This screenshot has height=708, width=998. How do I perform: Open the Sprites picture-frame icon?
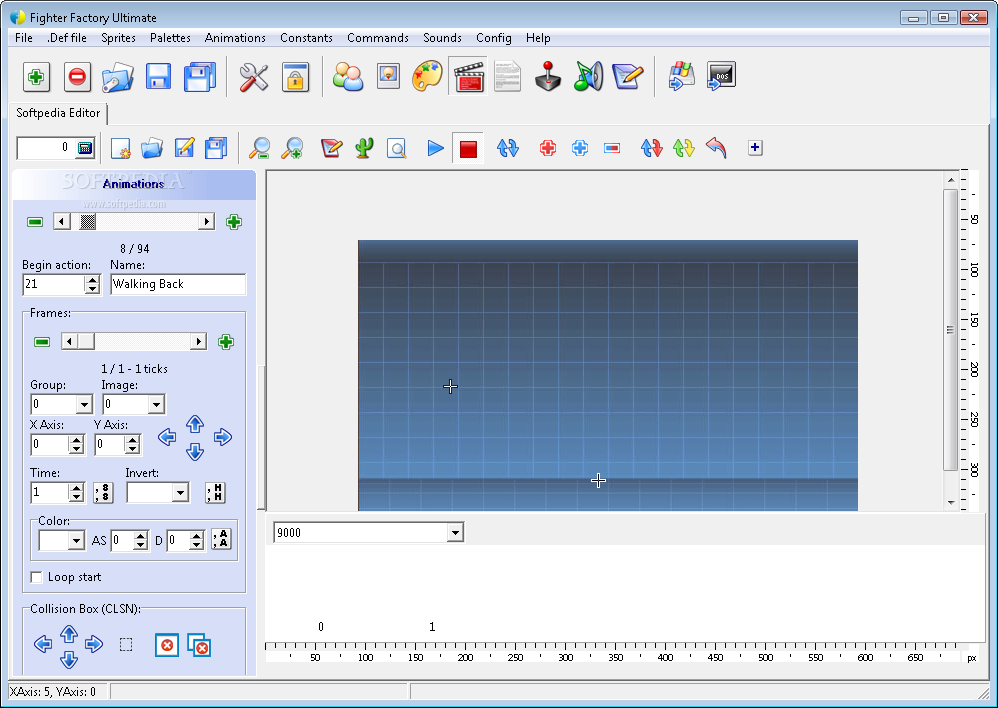click(x=388, y=76)
